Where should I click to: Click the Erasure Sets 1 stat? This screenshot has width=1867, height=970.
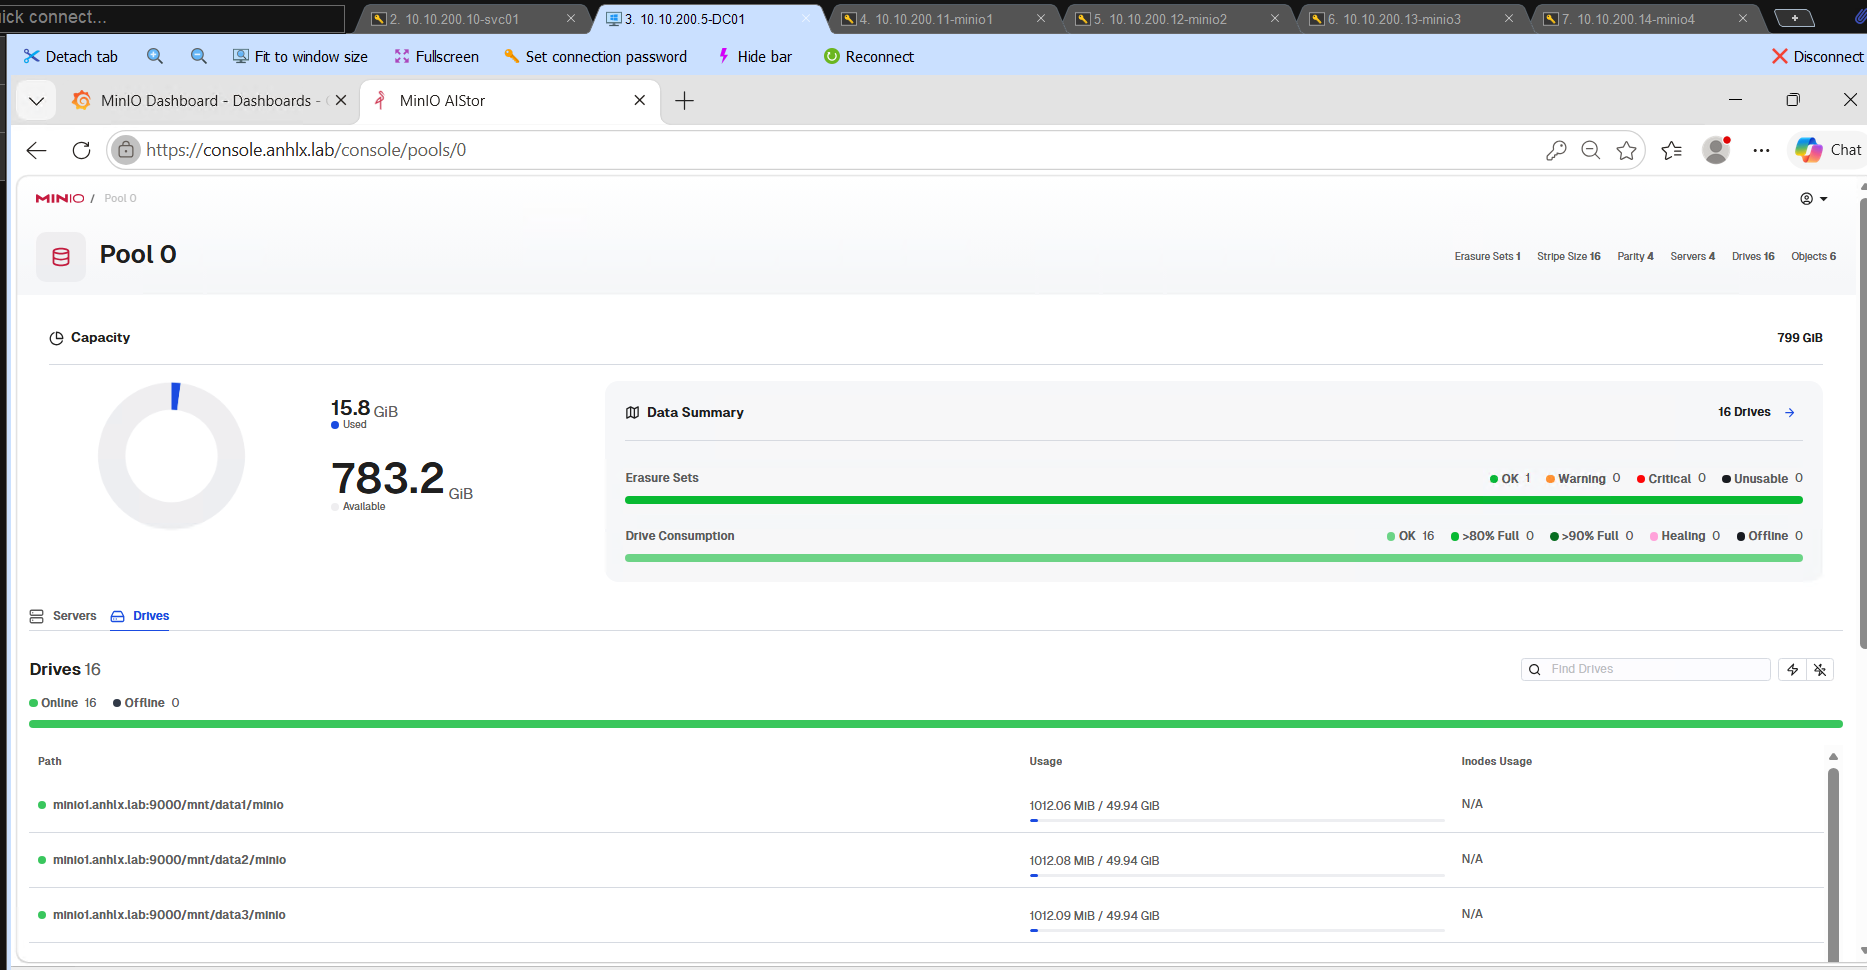pyautogui.click(x=1487, y=257)
